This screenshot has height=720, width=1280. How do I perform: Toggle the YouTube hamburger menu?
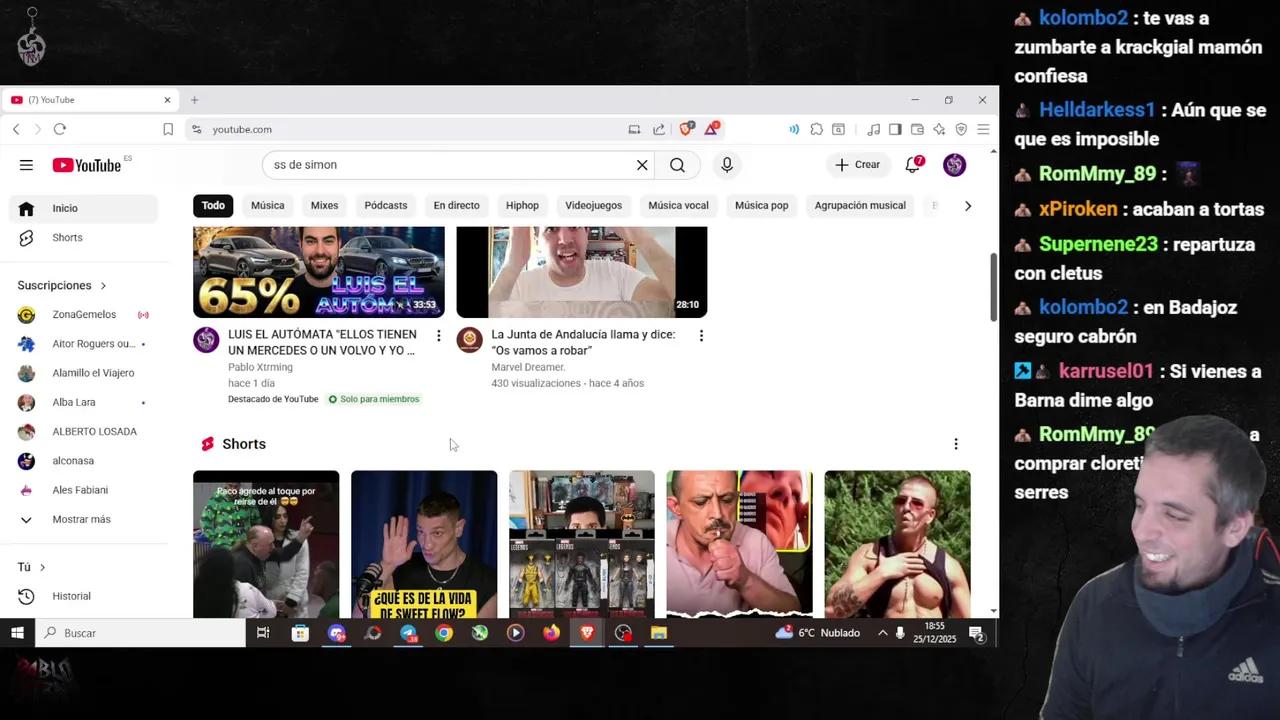point(26,165)
